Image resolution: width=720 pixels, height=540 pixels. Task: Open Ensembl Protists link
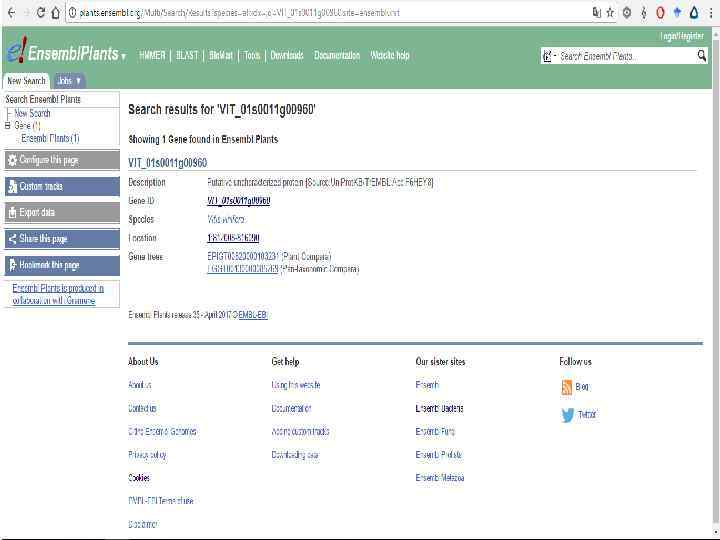[439, 455]
